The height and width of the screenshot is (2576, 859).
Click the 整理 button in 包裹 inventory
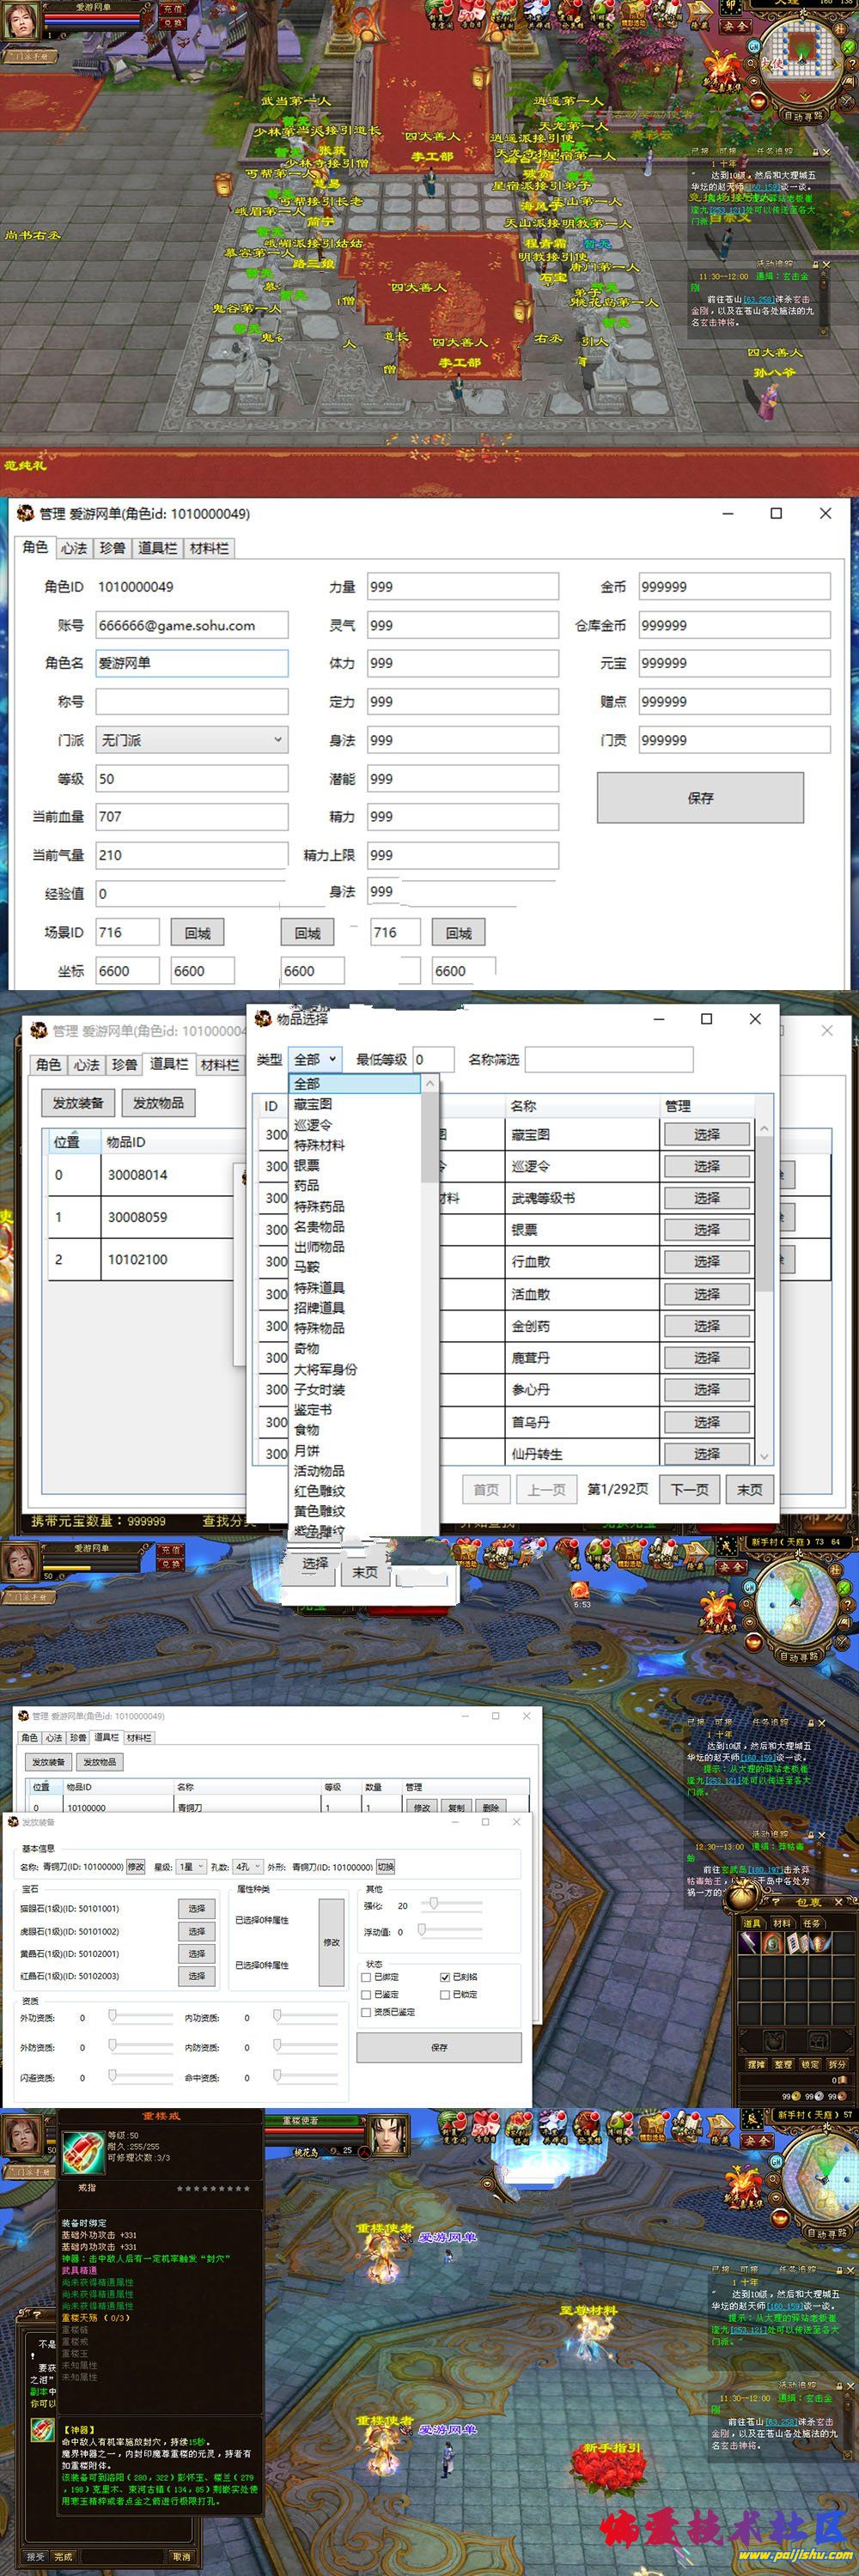coord(783,2064)
